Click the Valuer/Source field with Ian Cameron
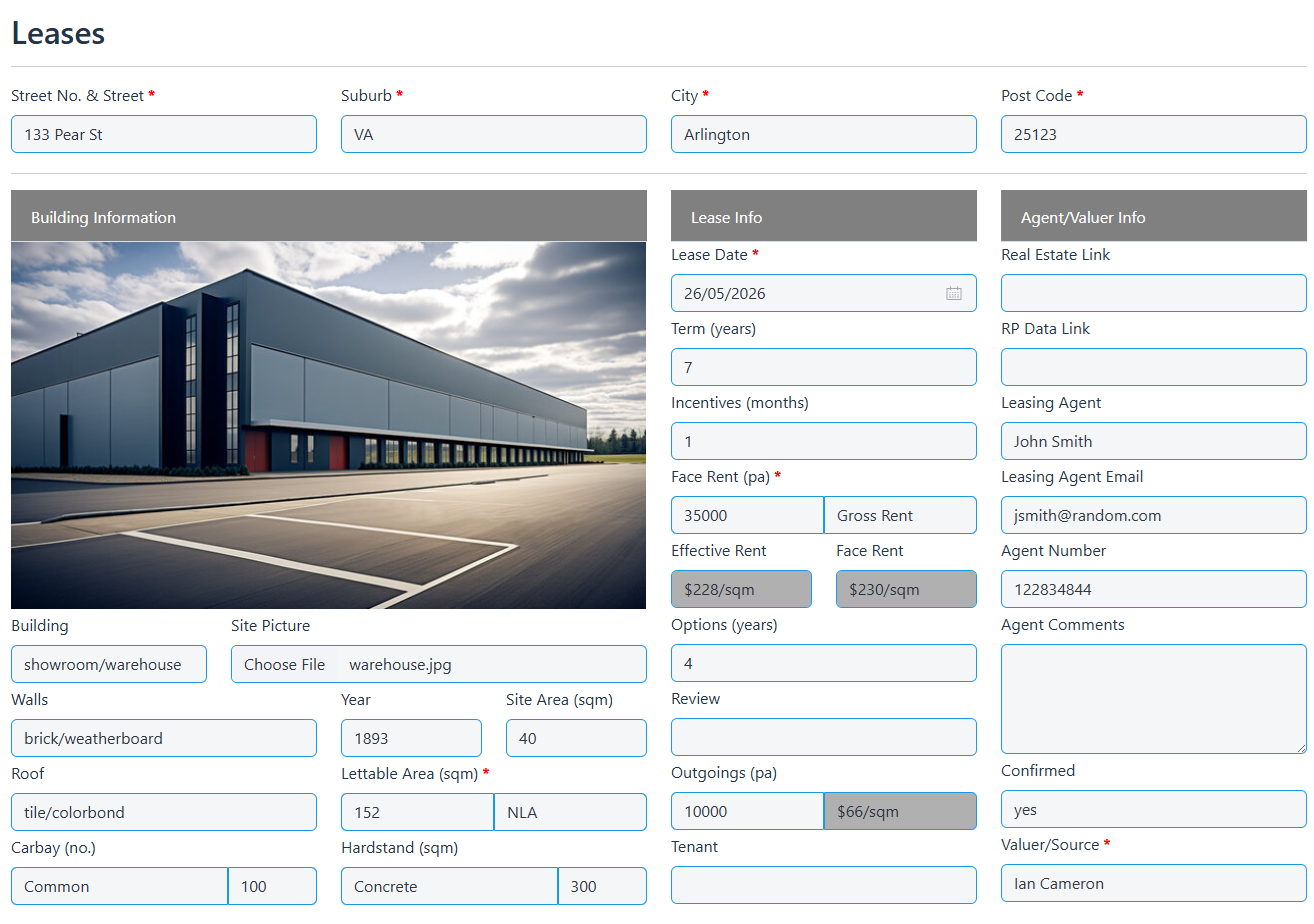The image size is (1314, 924). pyautogui.click(x=1154, y=883)
